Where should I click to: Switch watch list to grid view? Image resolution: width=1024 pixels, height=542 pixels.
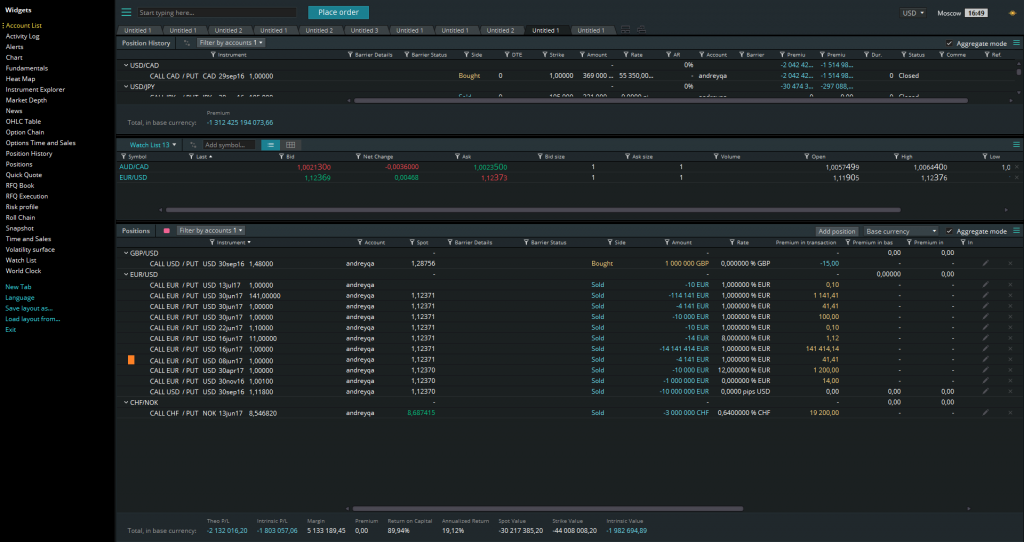click(x=291, y=145)
